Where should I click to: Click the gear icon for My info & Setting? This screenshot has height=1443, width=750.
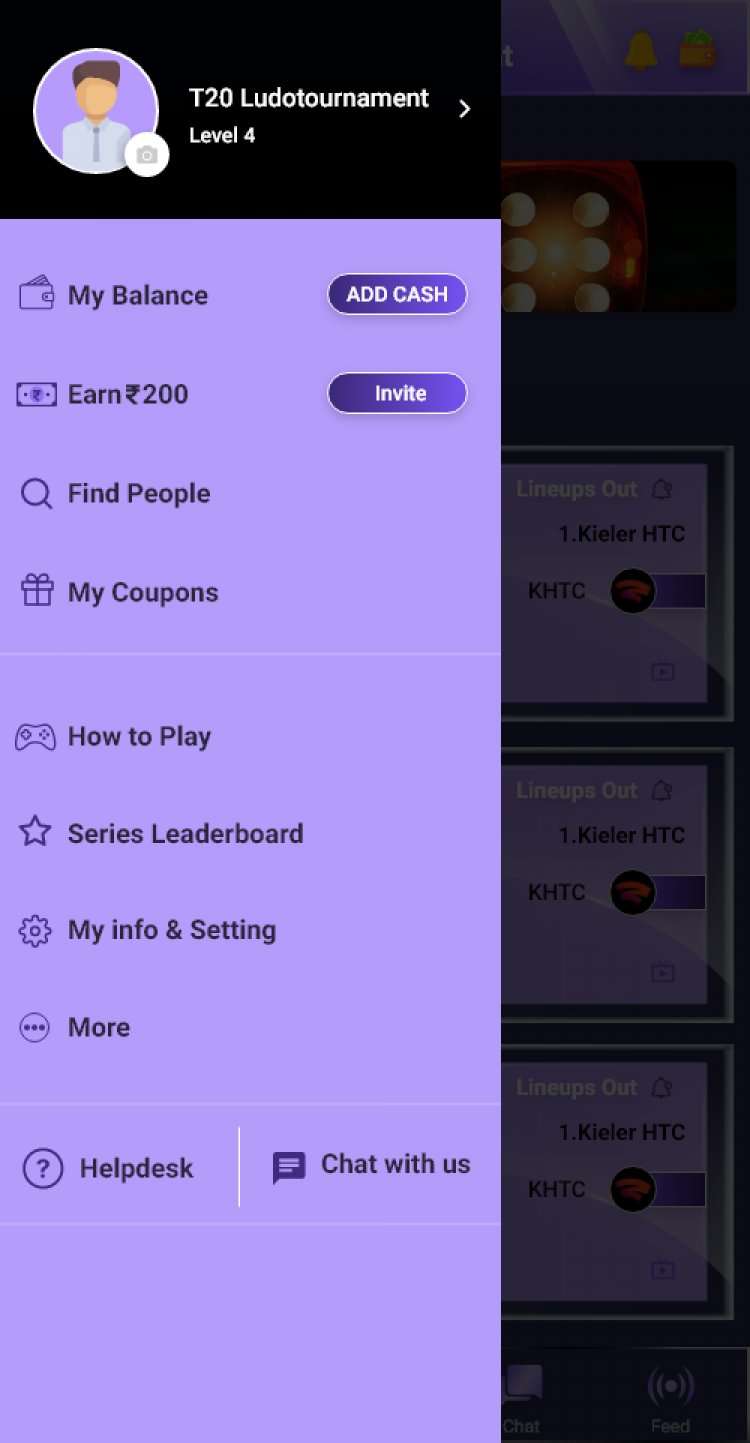[x=35, y=931]
